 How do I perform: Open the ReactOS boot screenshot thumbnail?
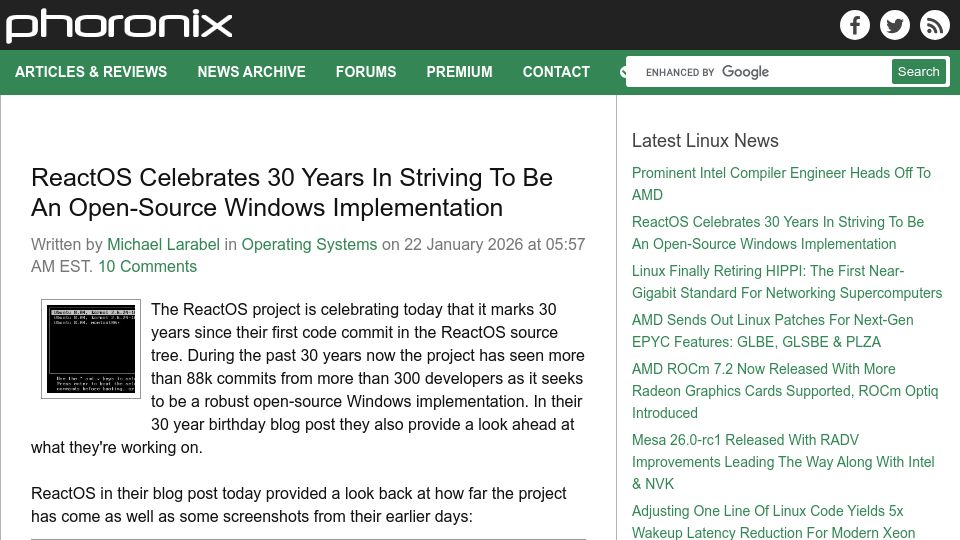(x=91, y=348)
